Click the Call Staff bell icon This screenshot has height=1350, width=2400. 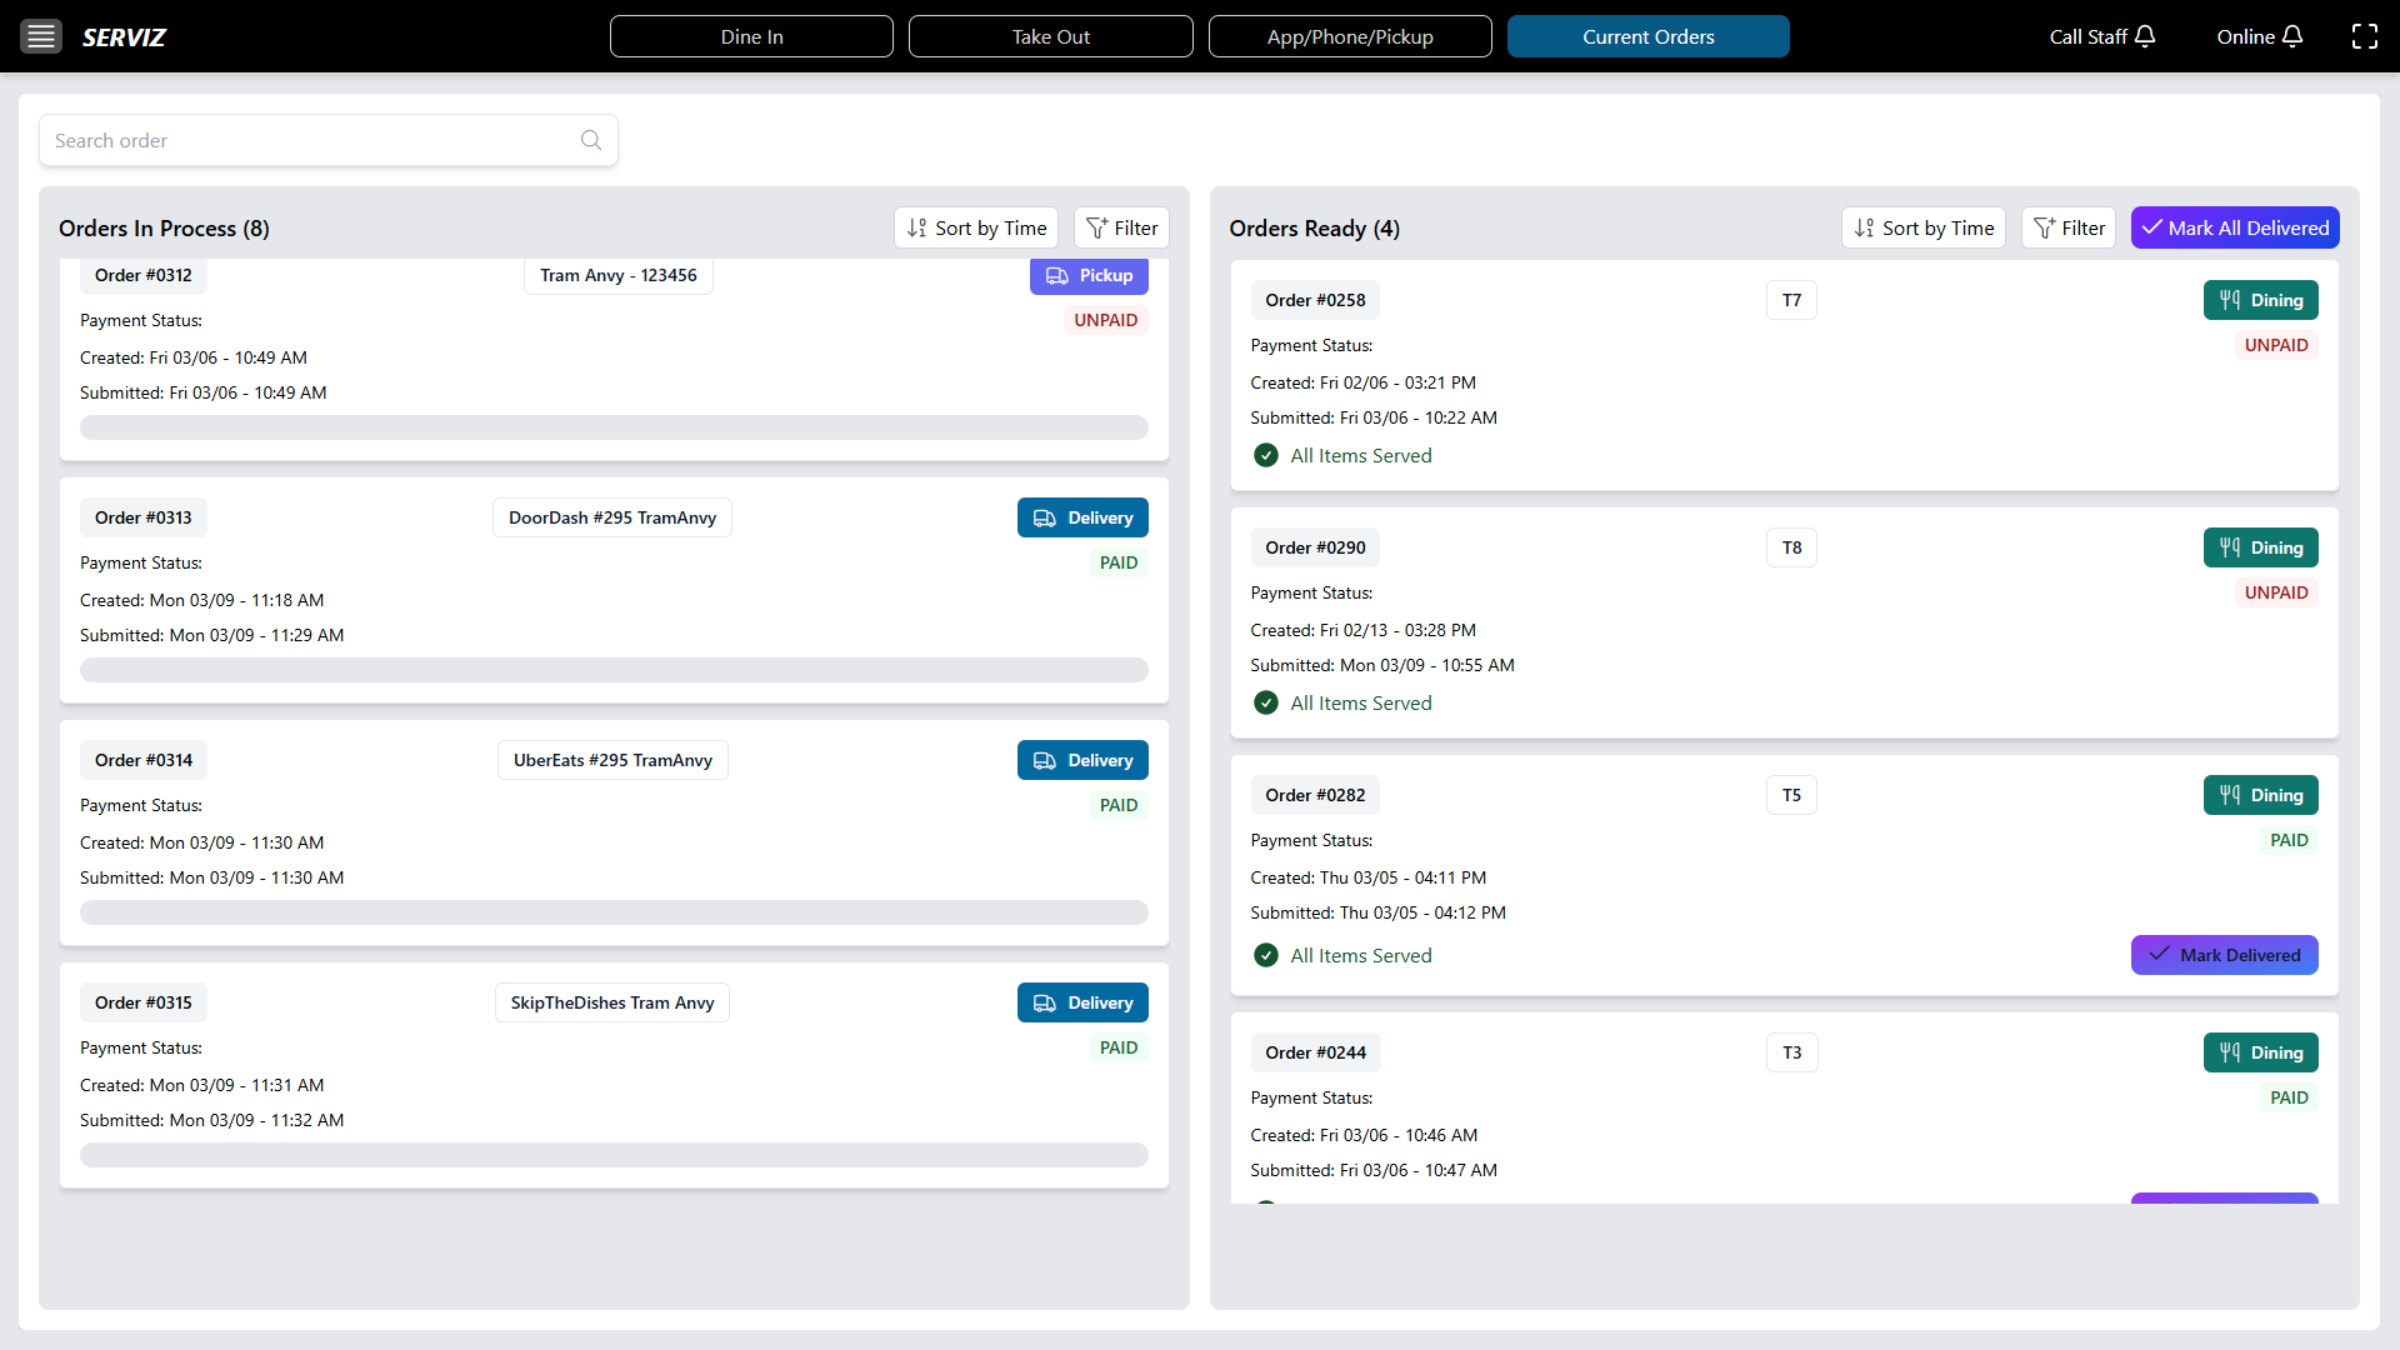2146,36
